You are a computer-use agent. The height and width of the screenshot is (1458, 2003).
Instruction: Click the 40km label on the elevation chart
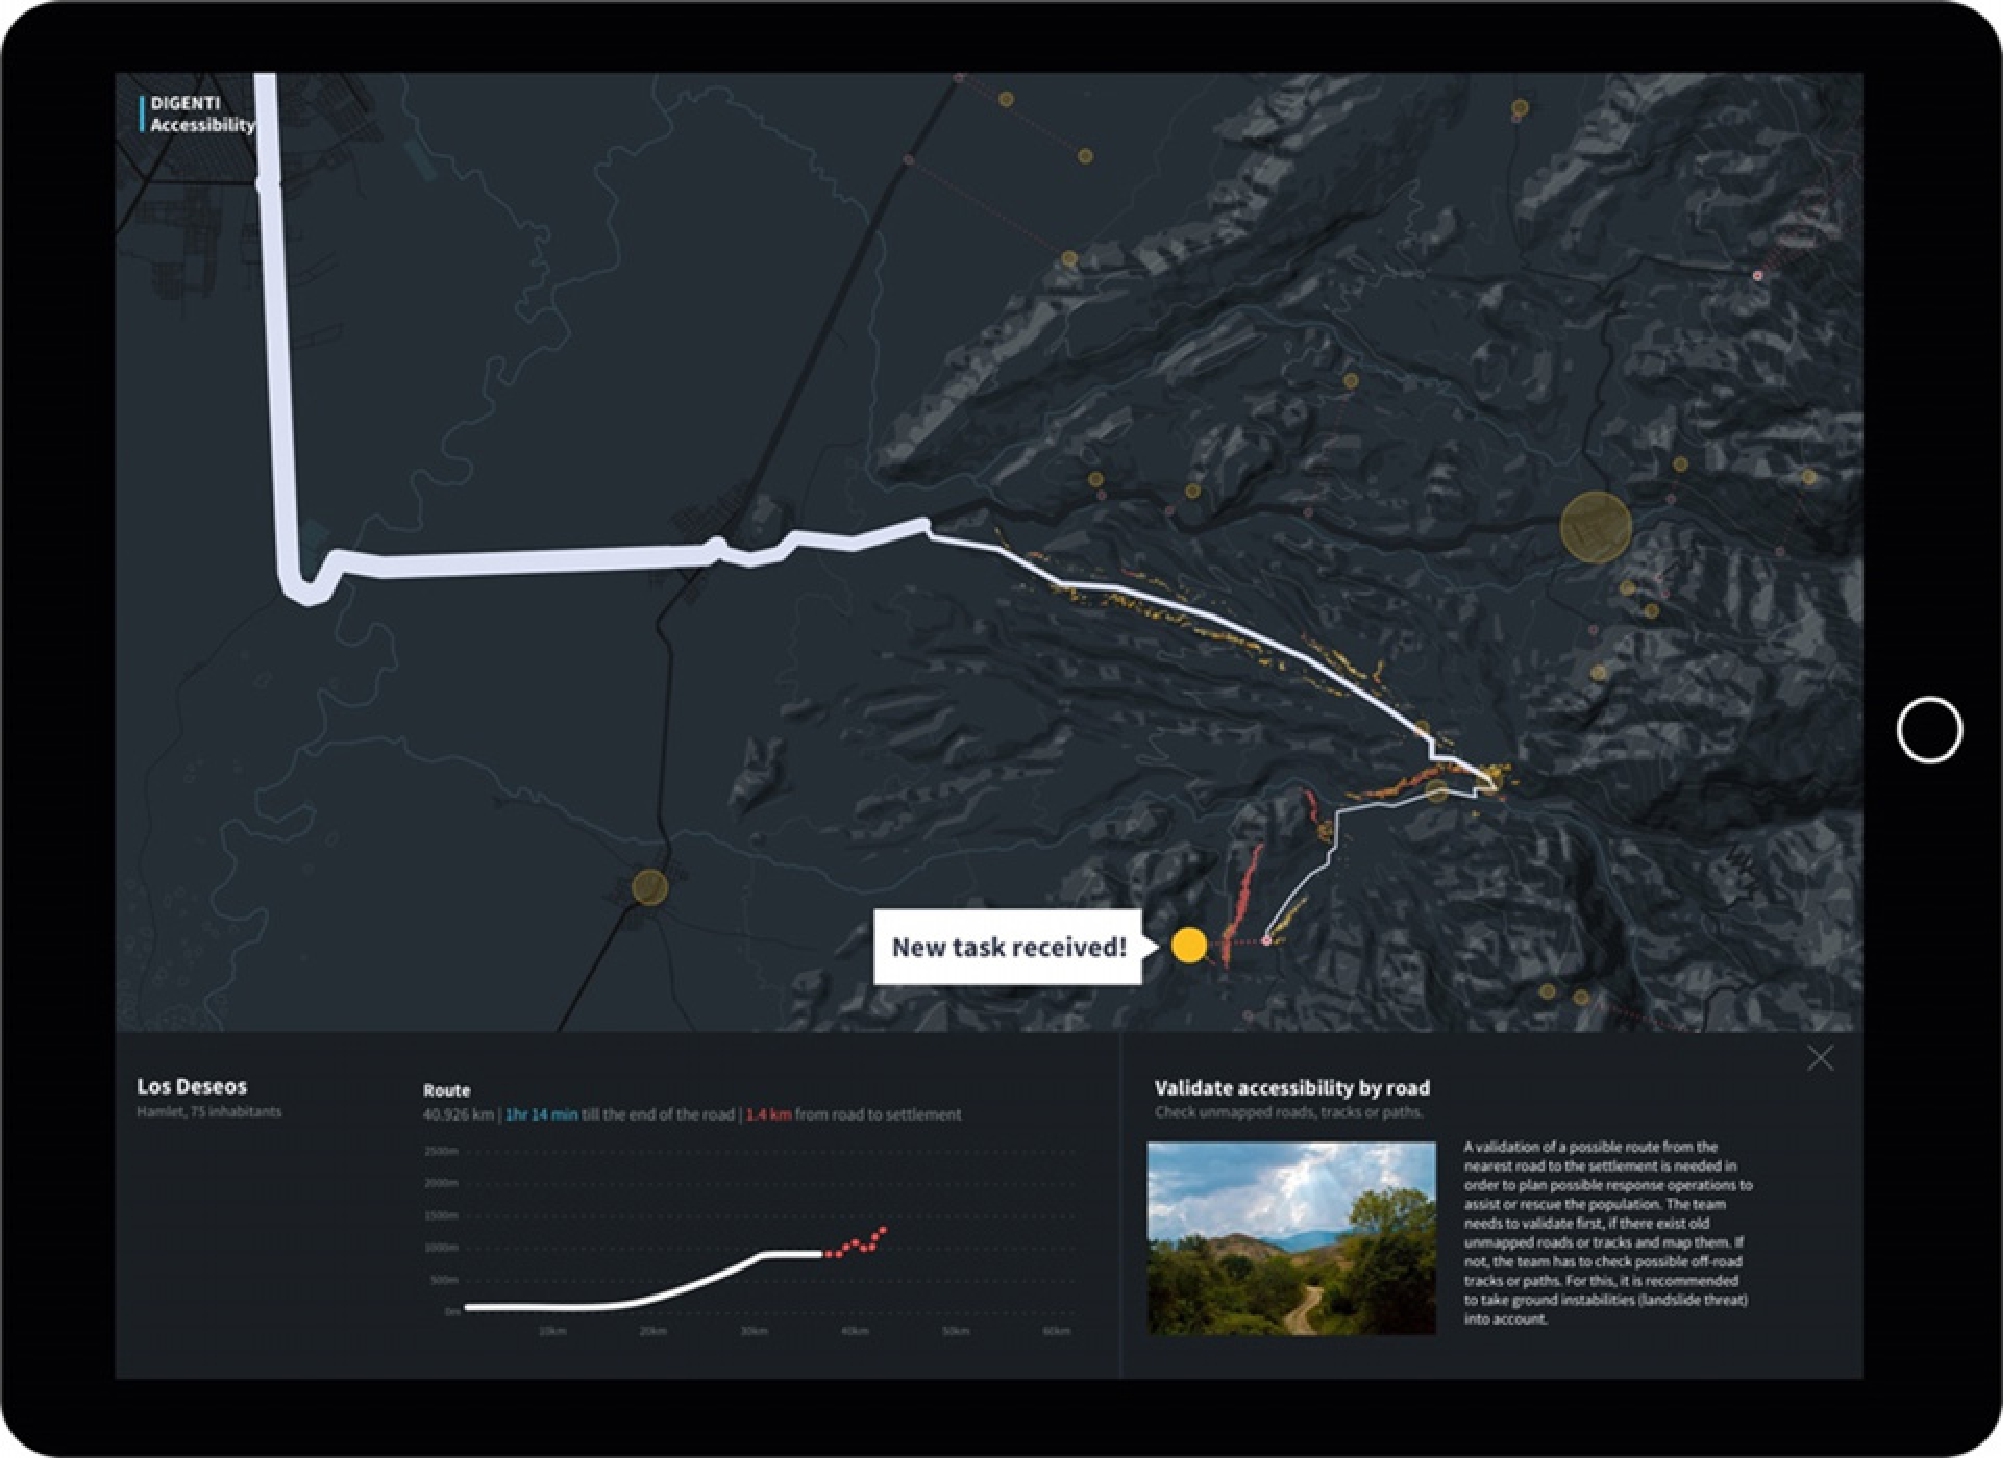tap(854, 1331)
